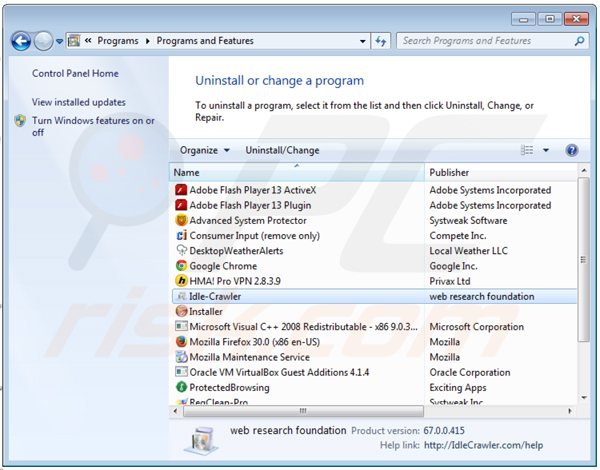The image size is (600, 470).
Task: Click Programs in the breadcrumb
Action: click(x=117, y=41)
